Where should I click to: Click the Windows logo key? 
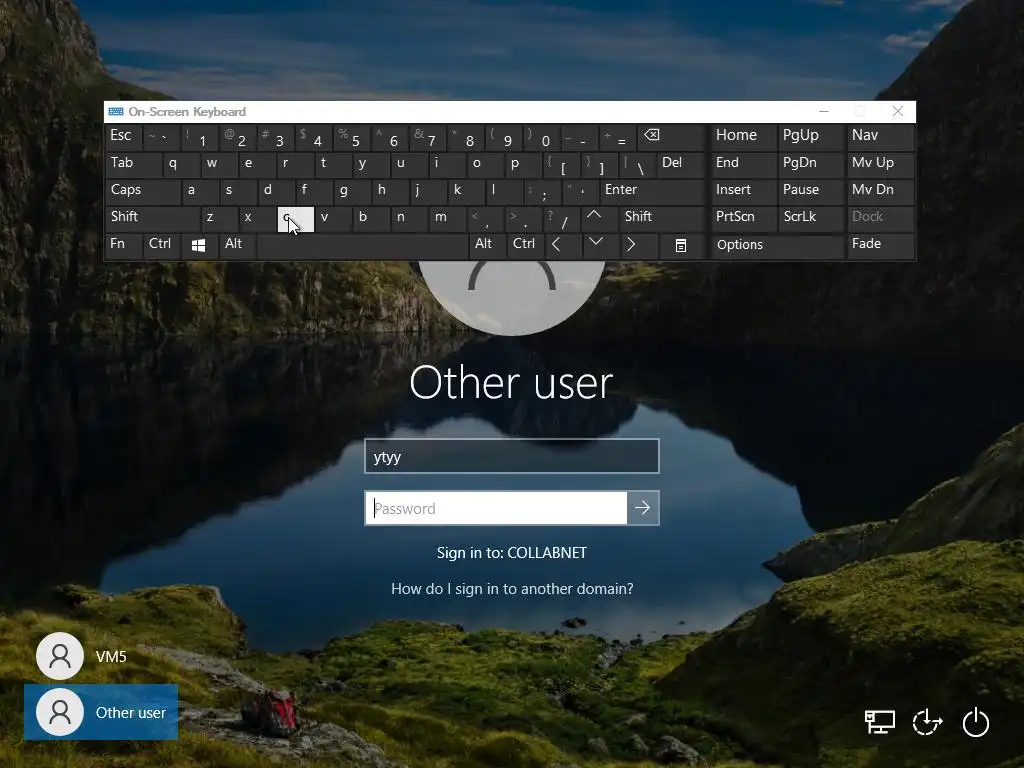[199, 246]
